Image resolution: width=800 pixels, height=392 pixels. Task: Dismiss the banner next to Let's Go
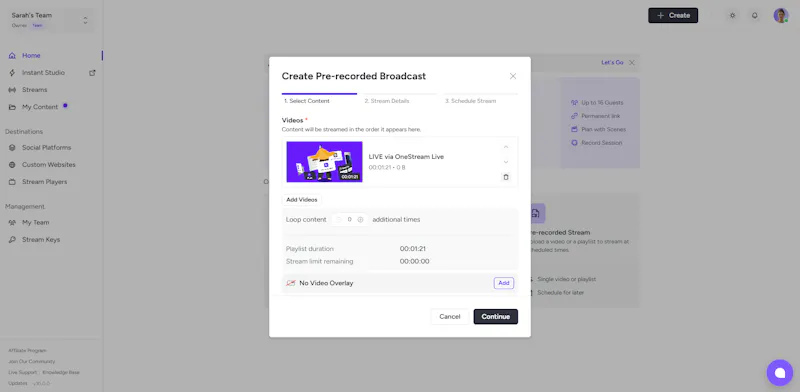click(x=632, y=63)
